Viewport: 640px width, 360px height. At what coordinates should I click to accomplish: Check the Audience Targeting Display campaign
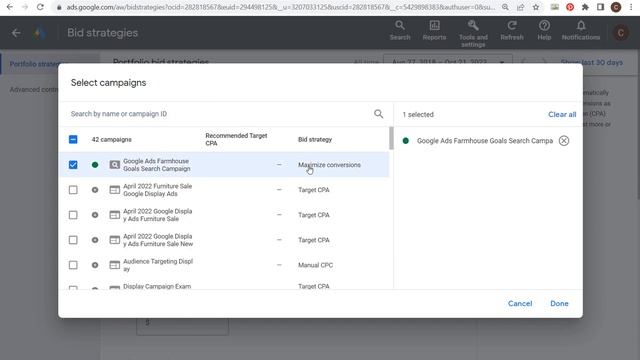[x=73, y=265]
